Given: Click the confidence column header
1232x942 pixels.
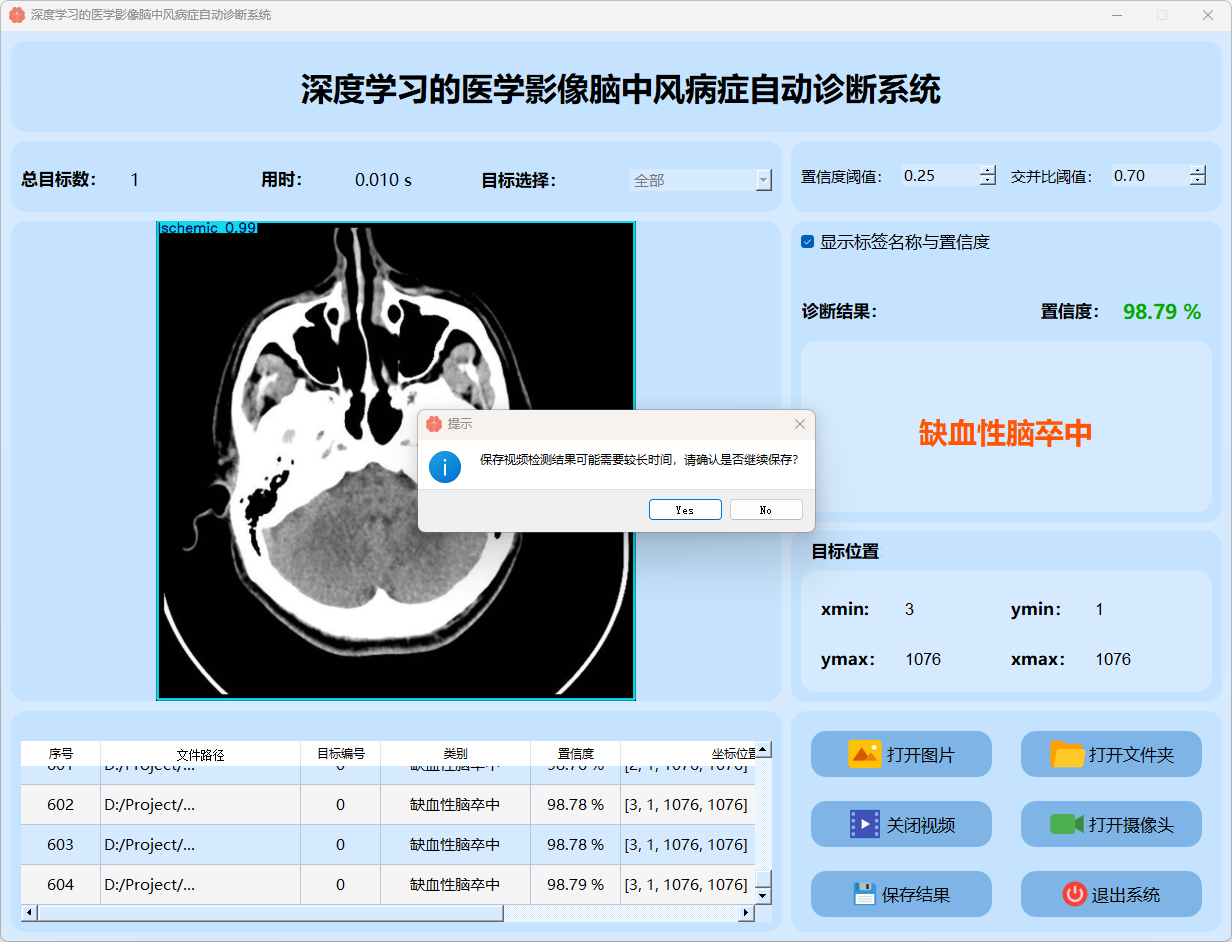Looking at the screenshot, I should tap(575, 753).
